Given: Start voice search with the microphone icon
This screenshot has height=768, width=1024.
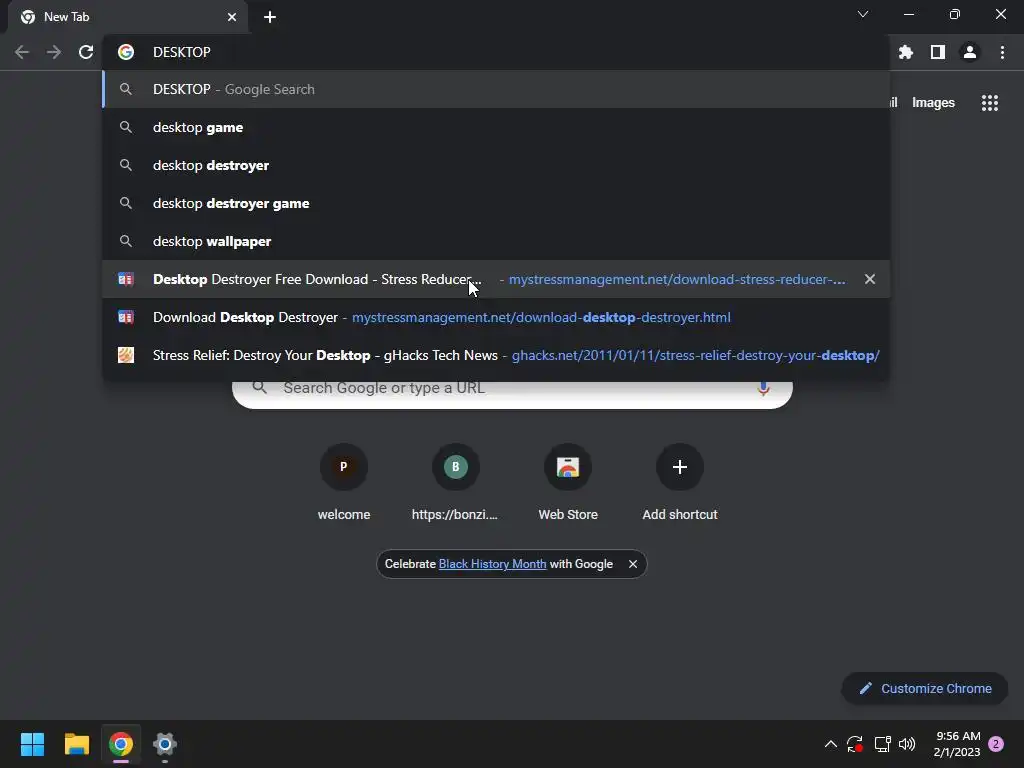Looking at the screenshot, I should (x=763, y=389).
